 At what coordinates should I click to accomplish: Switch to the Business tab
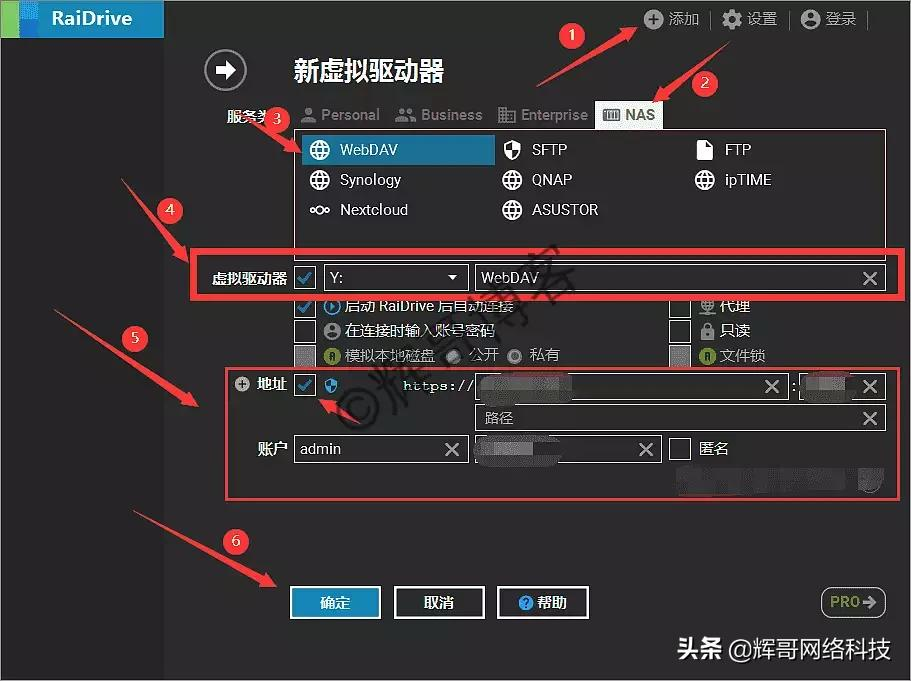[439, 115]
